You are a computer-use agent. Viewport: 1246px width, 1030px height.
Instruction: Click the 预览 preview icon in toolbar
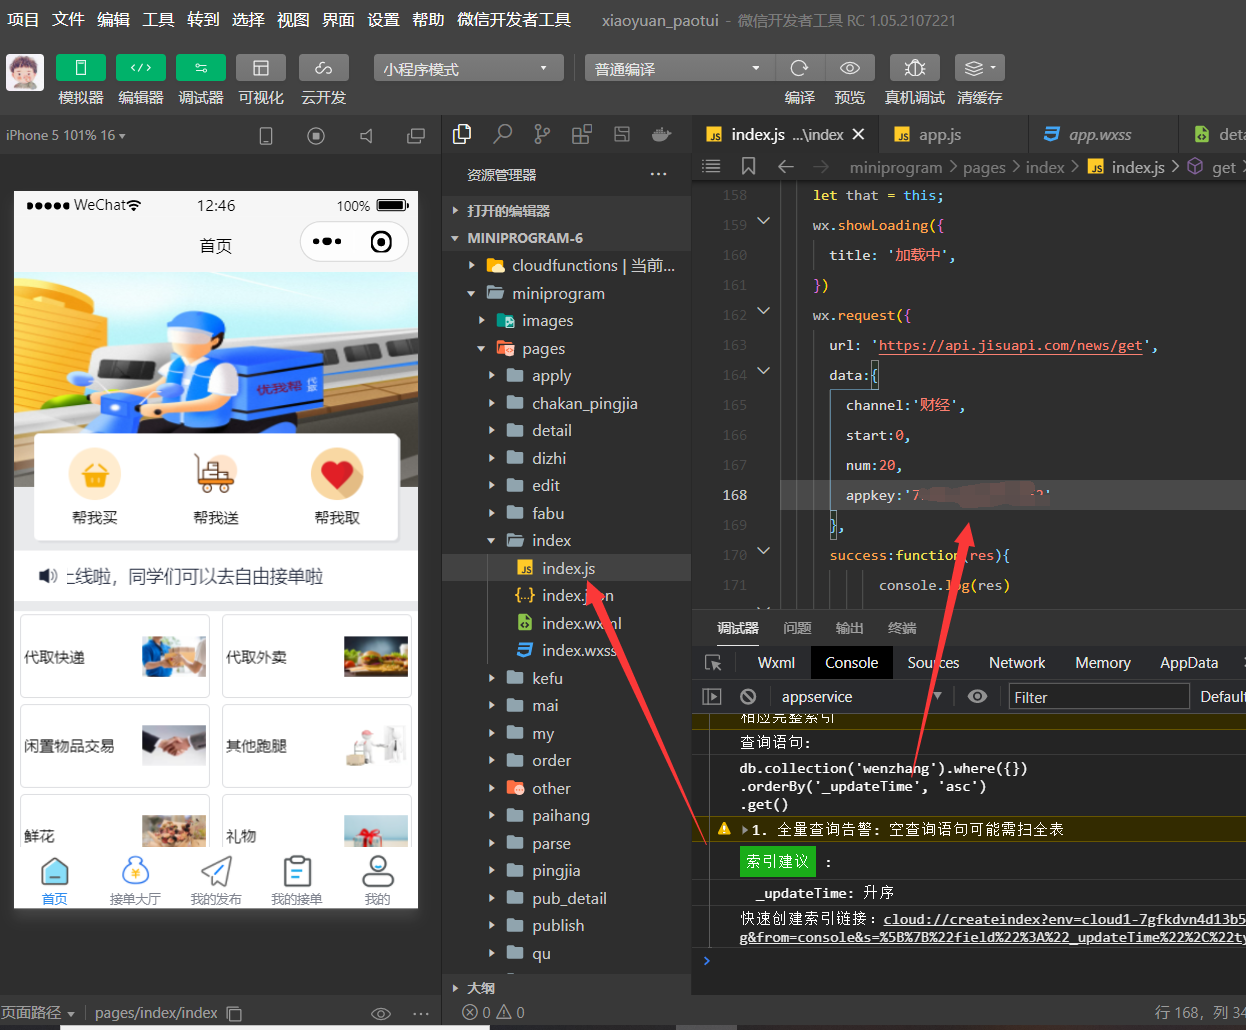850,68
